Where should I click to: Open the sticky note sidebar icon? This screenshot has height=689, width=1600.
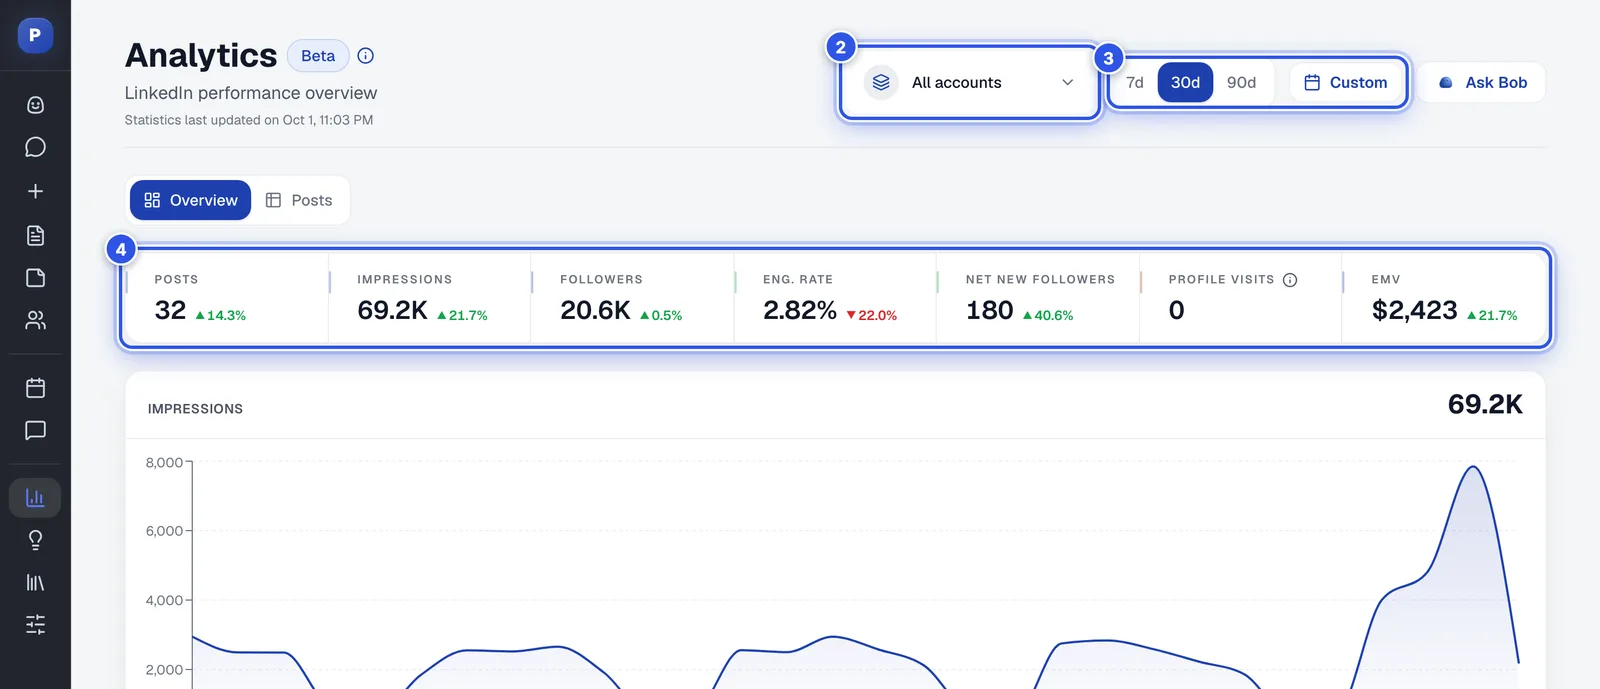coord(35,278)
